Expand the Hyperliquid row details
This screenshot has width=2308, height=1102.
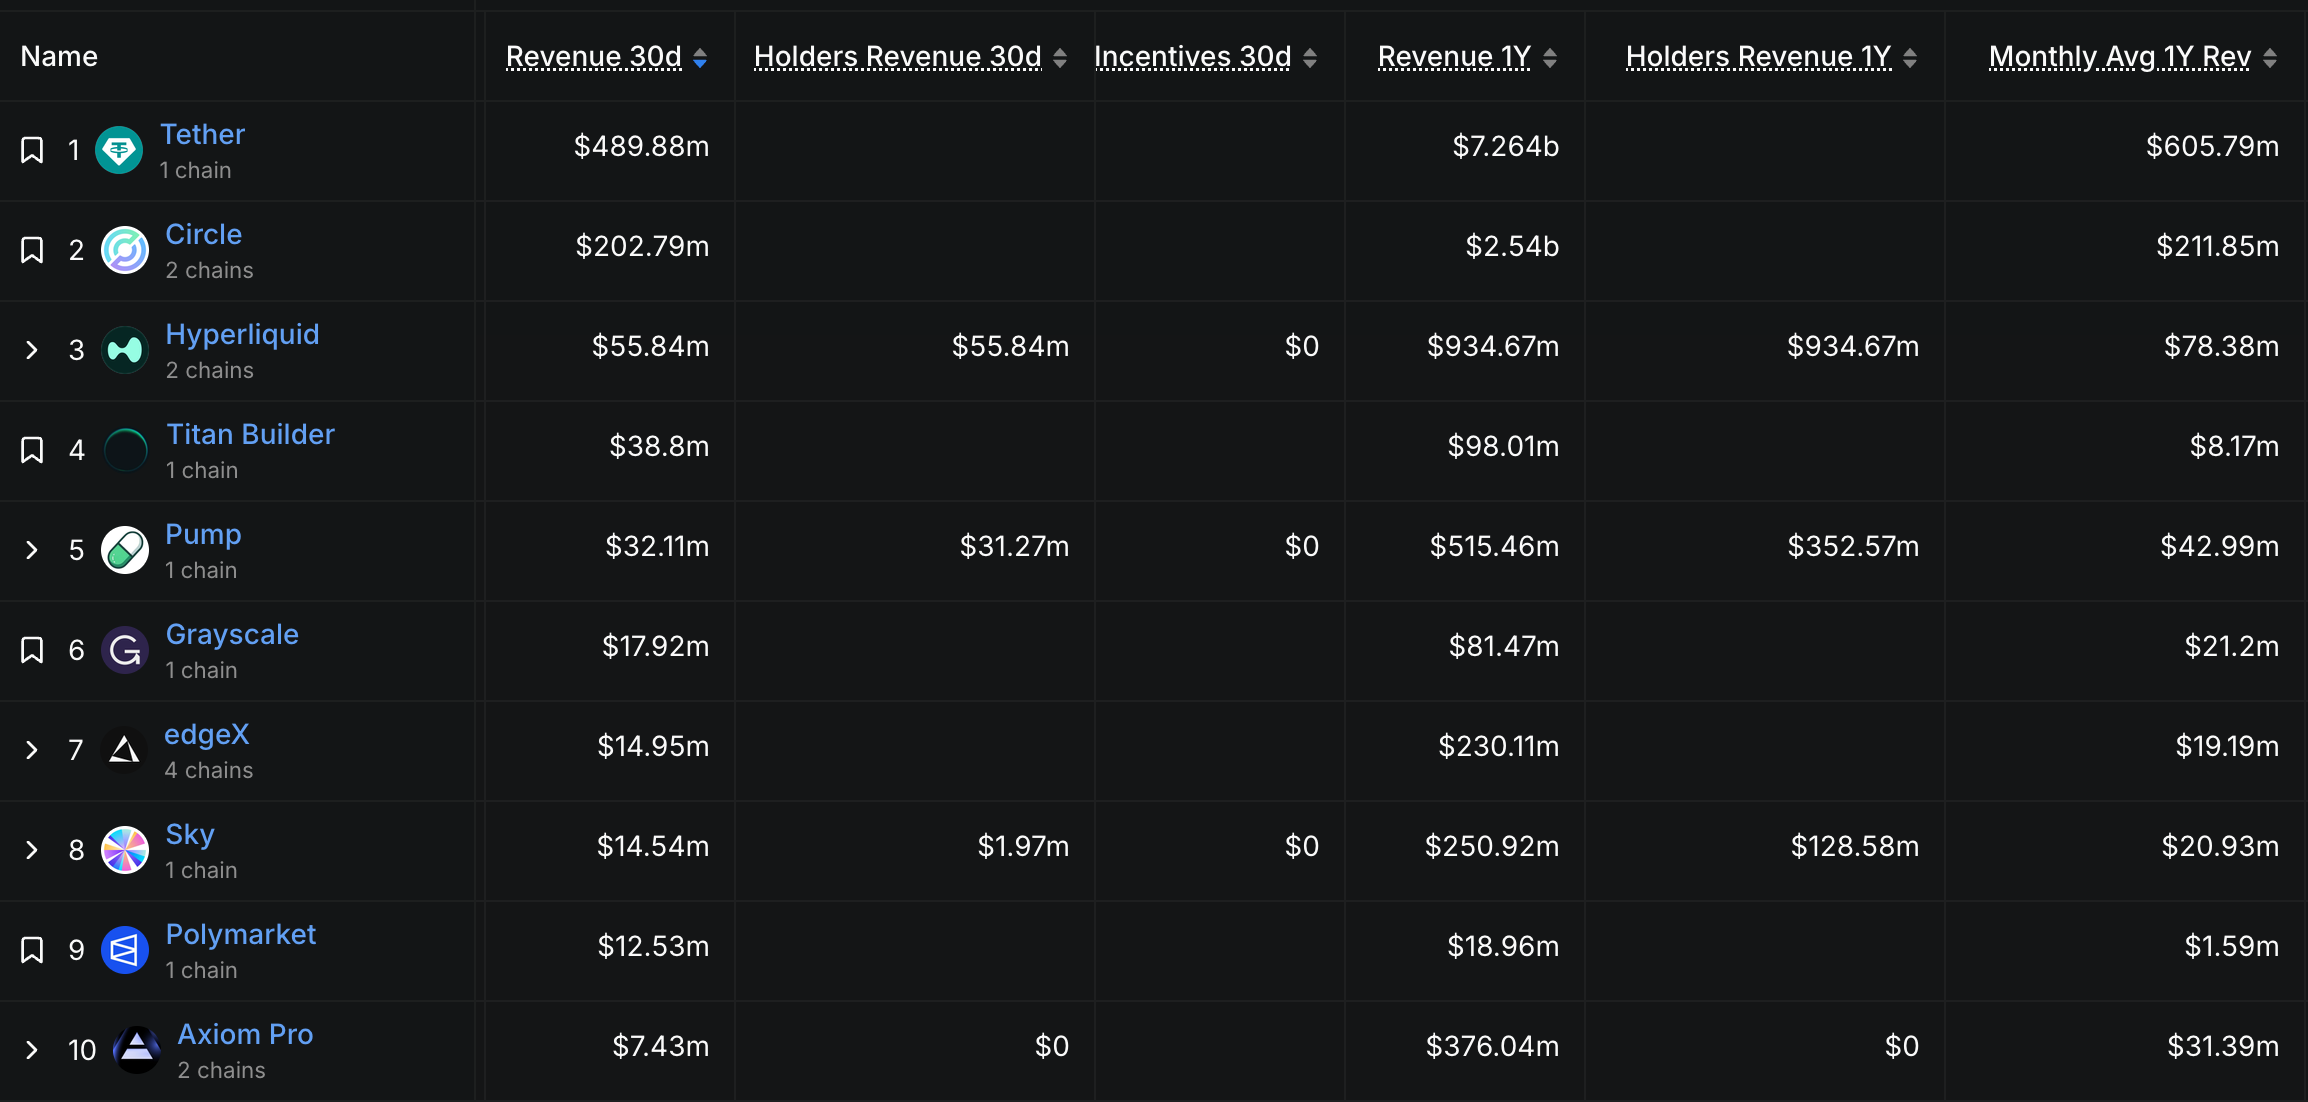[31, 350]
